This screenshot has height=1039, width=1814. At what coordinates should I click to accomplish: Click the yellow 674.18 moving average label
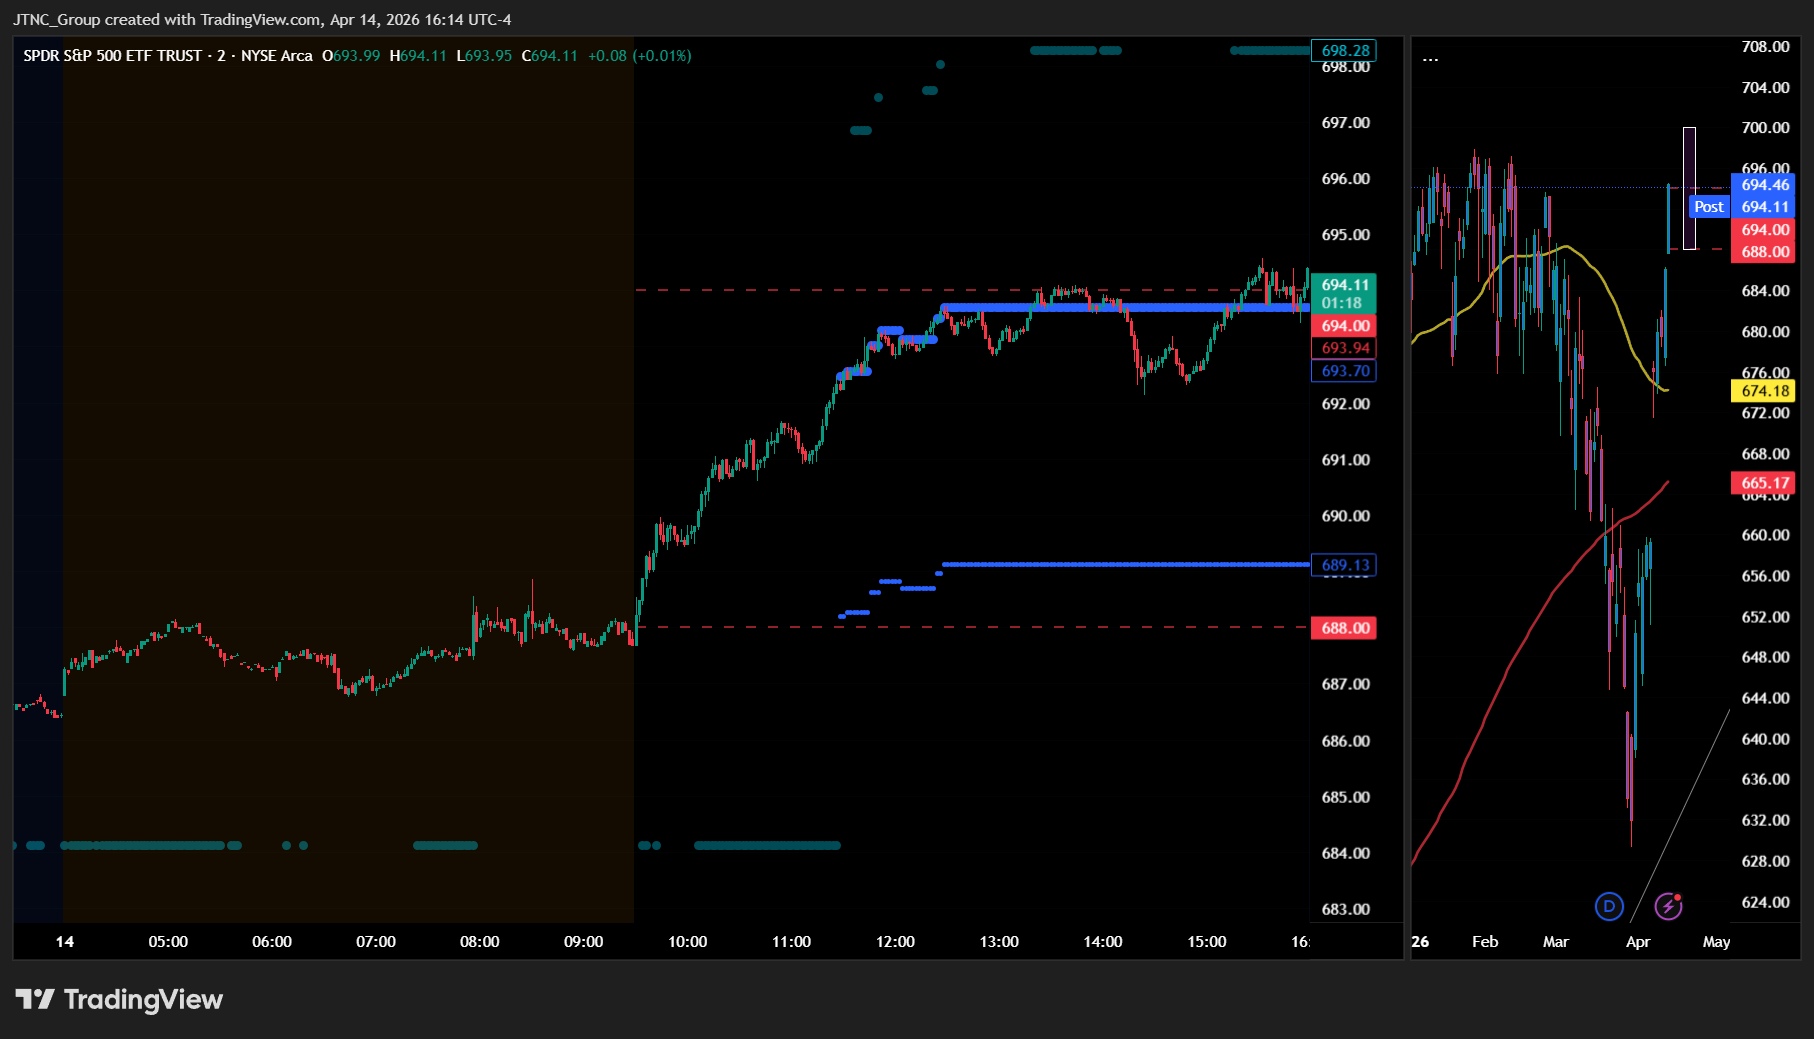click(1764, 391)
